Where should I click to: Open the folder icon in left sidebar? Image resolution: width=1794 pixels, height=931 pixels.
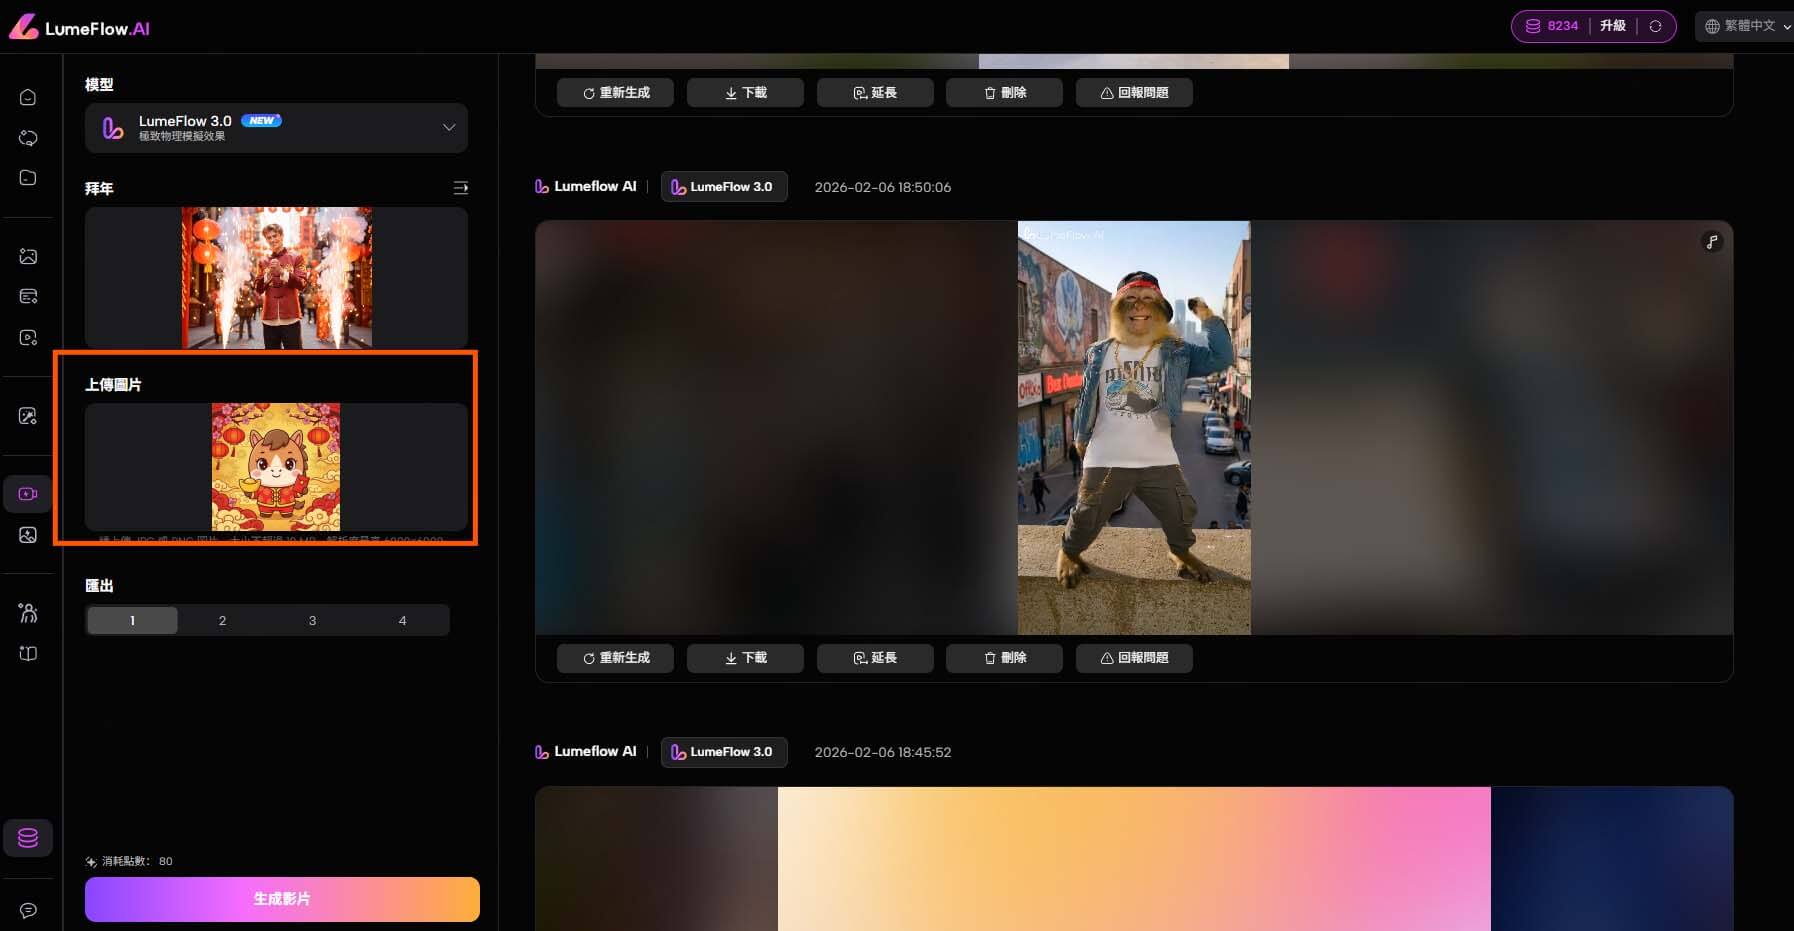tap(28, 178)
